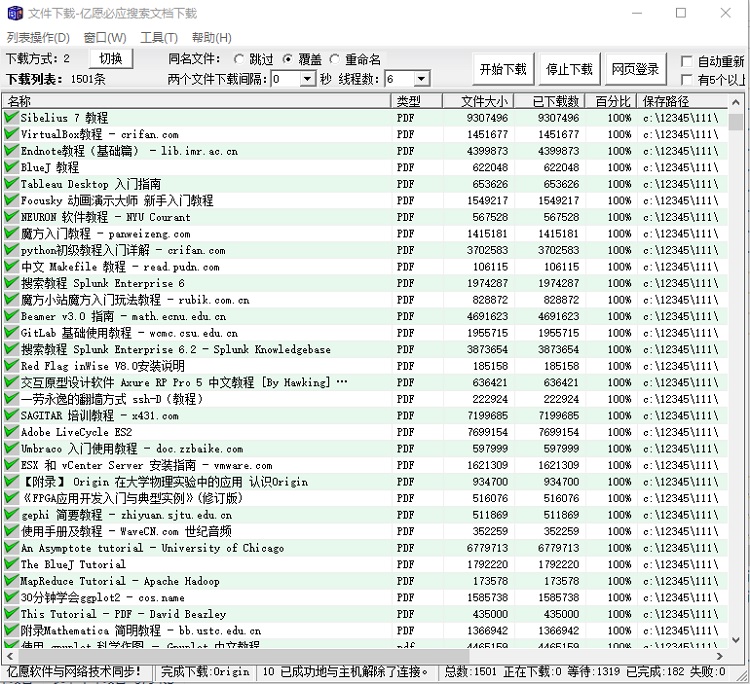Click the horizontal scrollbar thumb below the list
This screenshot has width=750, height=684.
click(243, 656)
